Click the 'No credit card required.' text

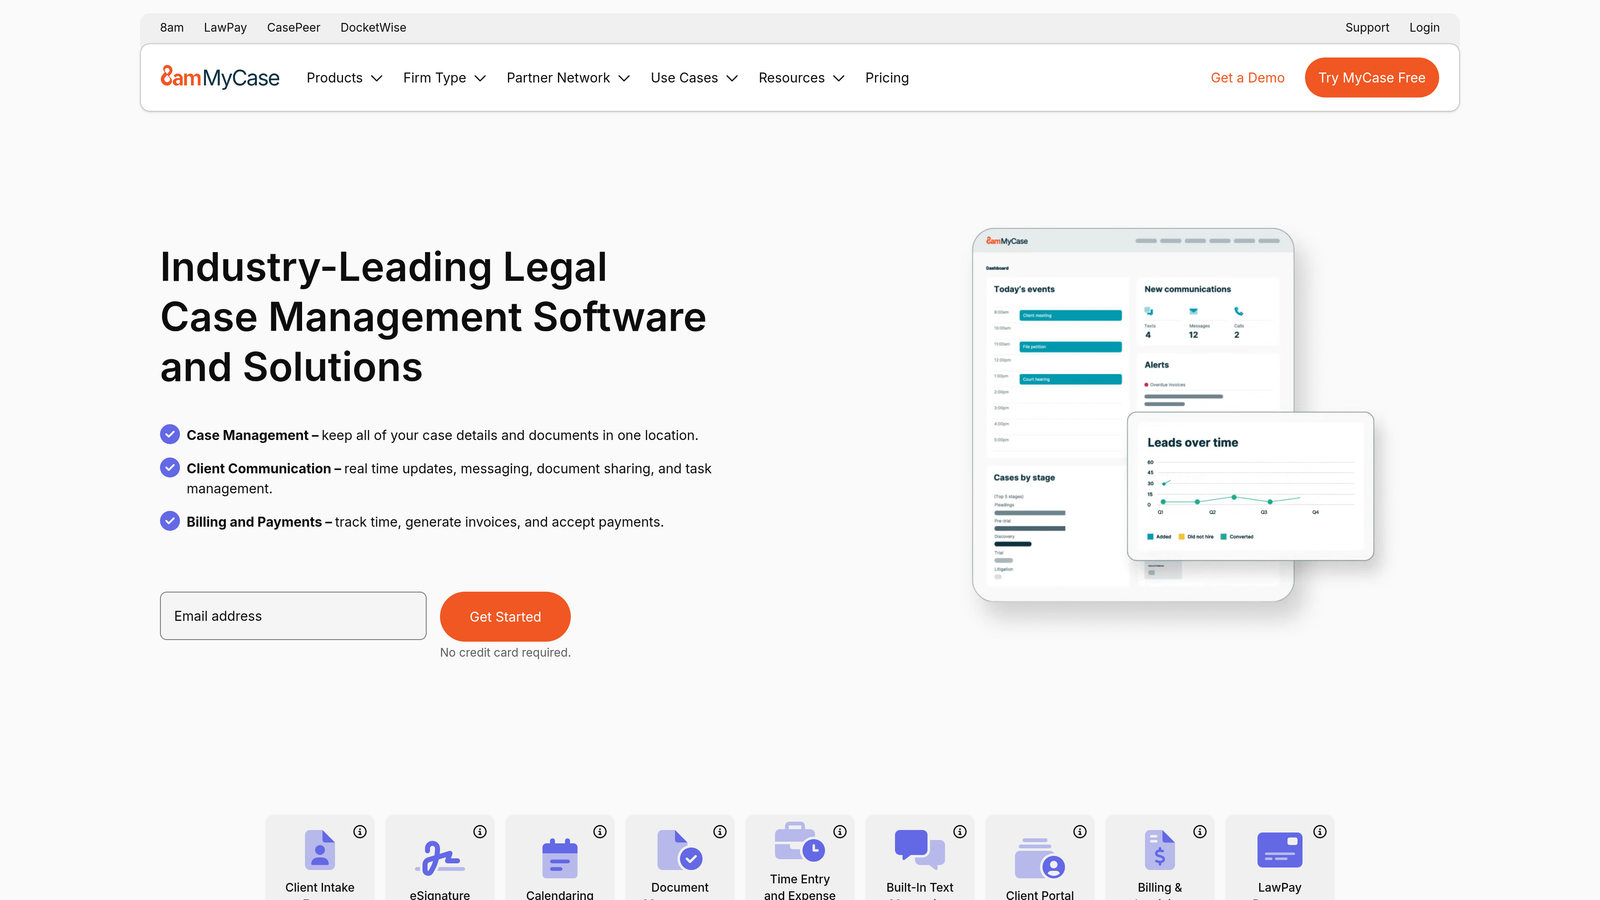point(505,653)
